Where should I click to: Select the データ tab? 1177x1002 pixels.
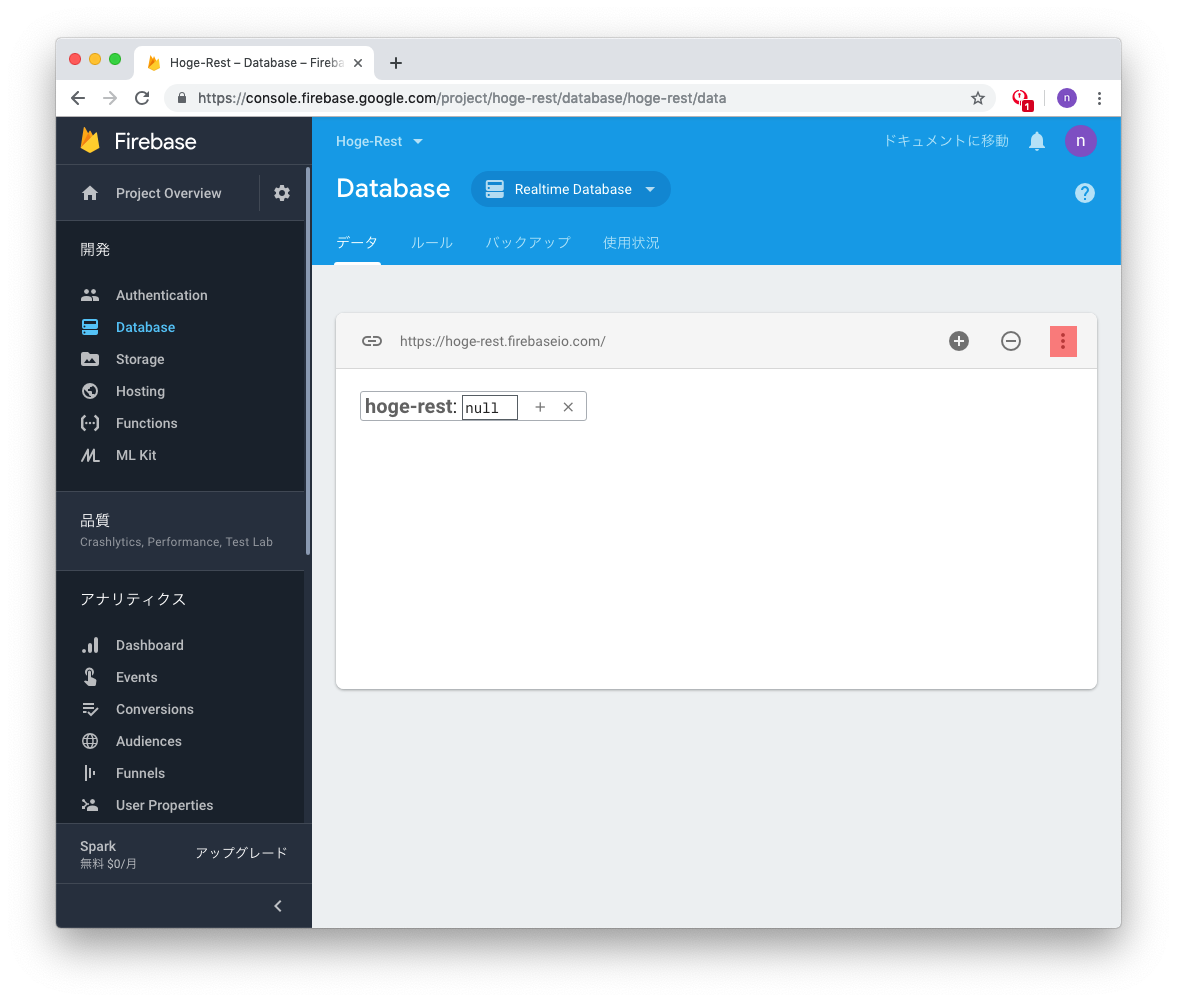(357, 242)
